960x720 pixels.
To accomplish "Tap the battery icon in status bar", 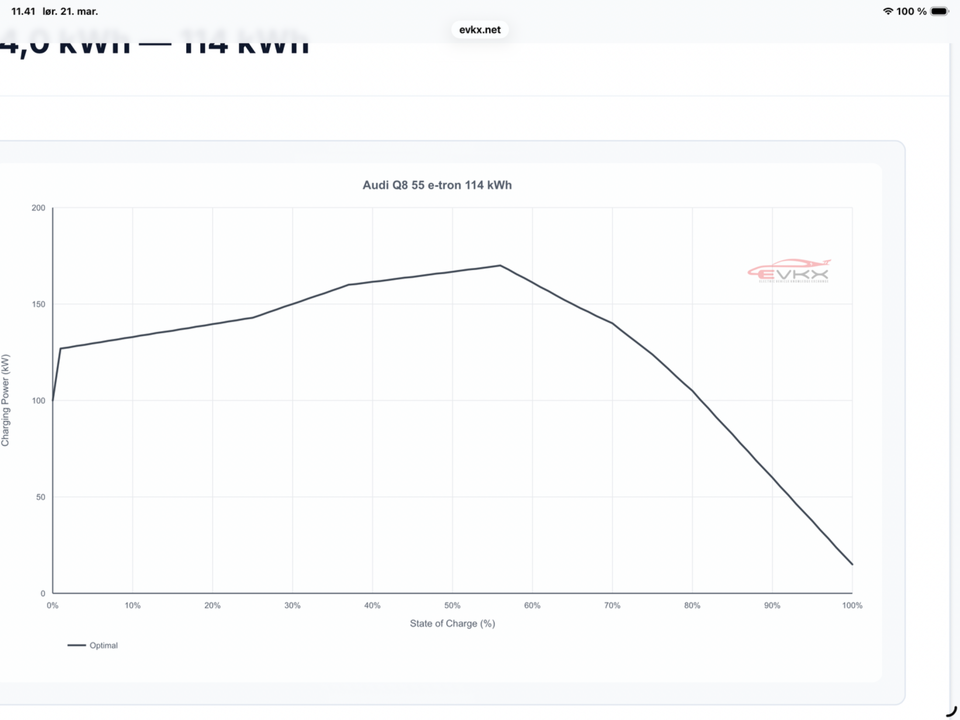I will (939, 11).
